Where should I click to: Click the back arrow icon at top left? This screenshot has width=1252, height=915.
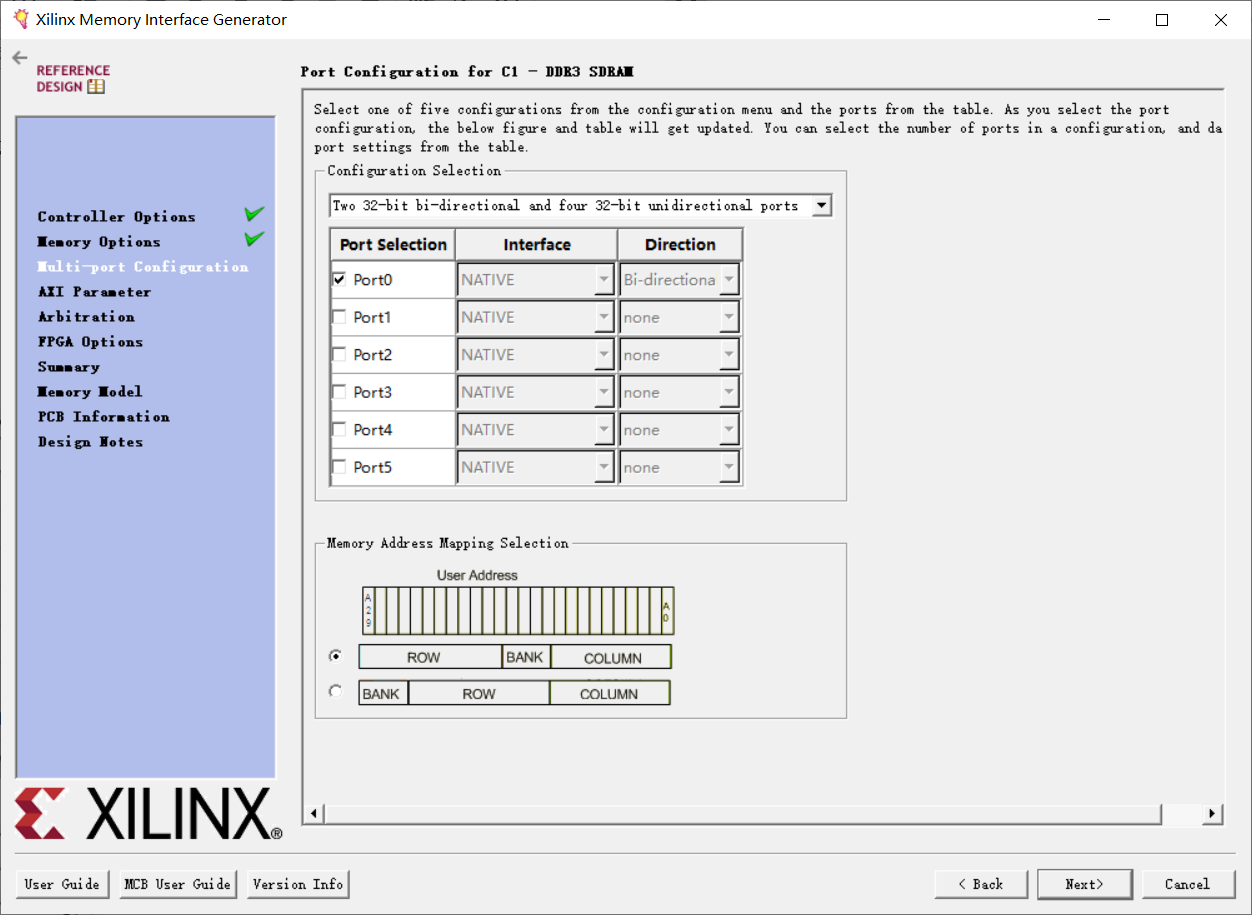20,58
